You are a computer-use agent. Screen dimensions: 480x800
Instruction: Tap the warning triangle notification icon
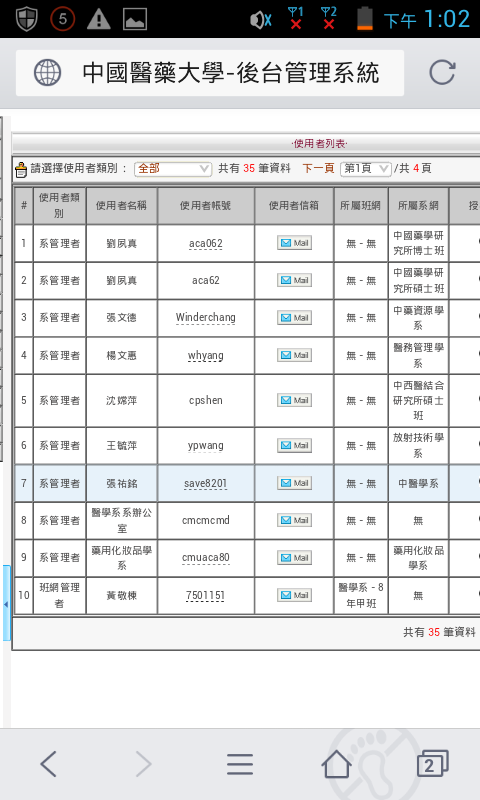[x=99, y=19]
